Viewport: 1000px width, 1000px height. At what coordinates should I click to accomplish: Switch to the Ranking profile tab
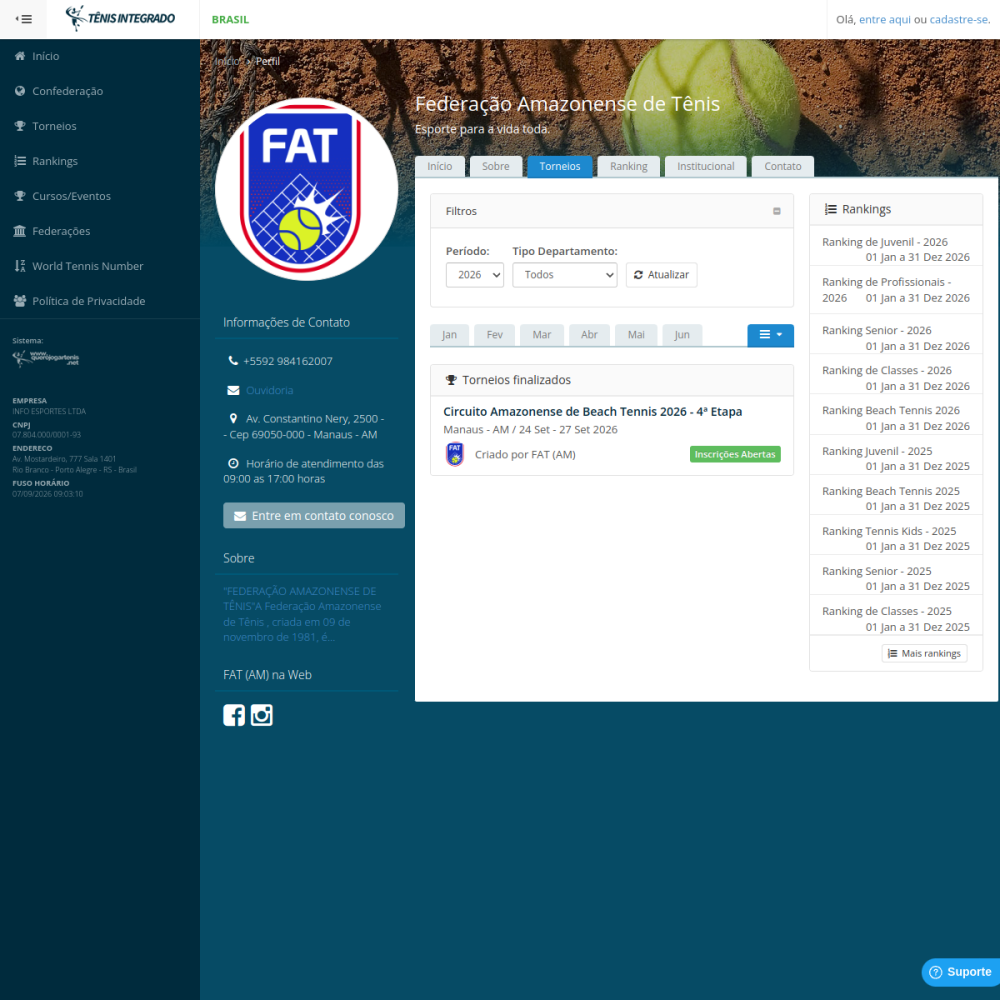628,166
